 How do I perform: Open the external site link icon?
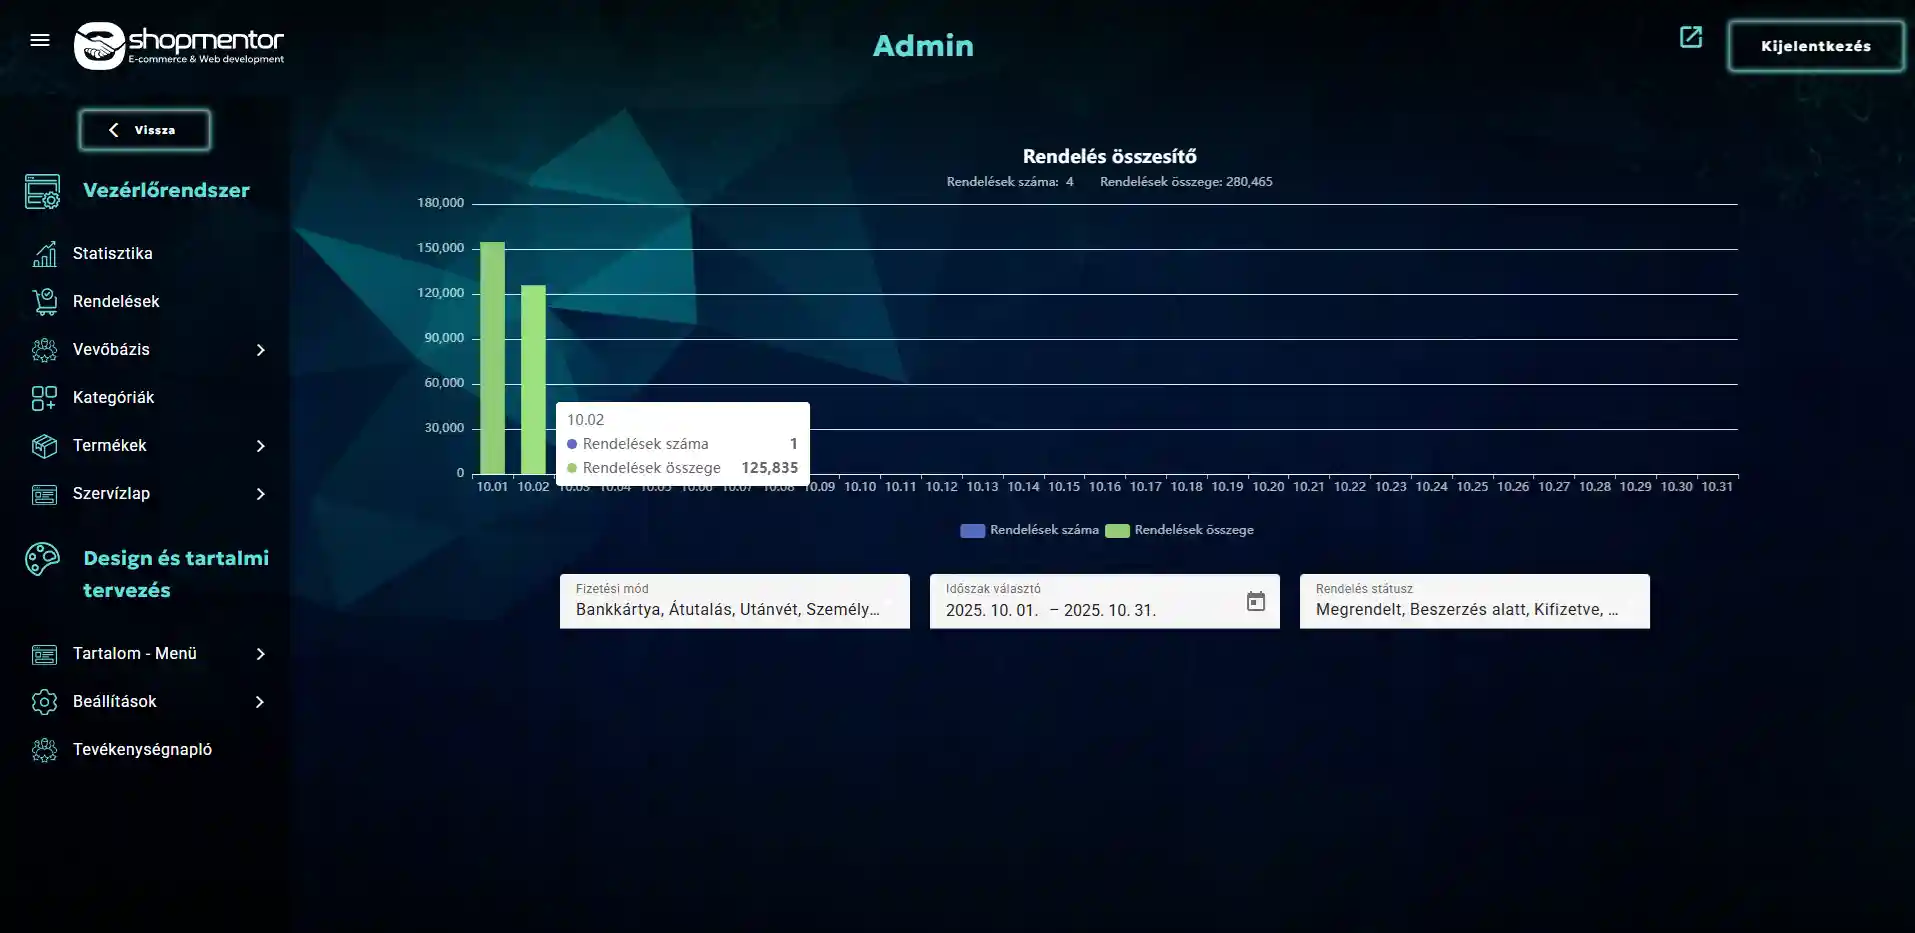(1690, 38)
